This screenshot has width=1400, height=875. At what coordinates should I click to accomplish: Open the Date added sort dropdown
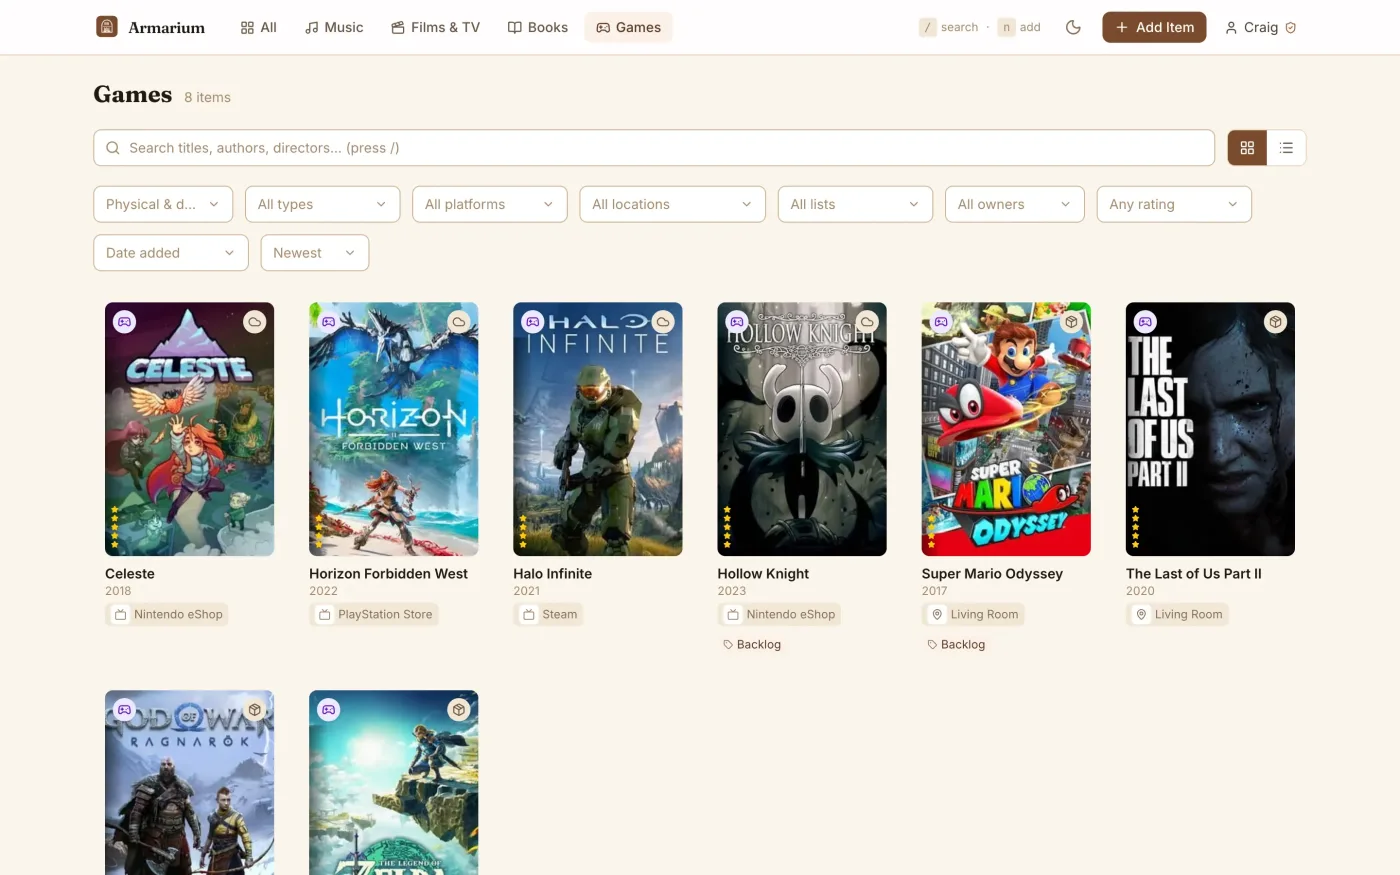tap(171, 253)
